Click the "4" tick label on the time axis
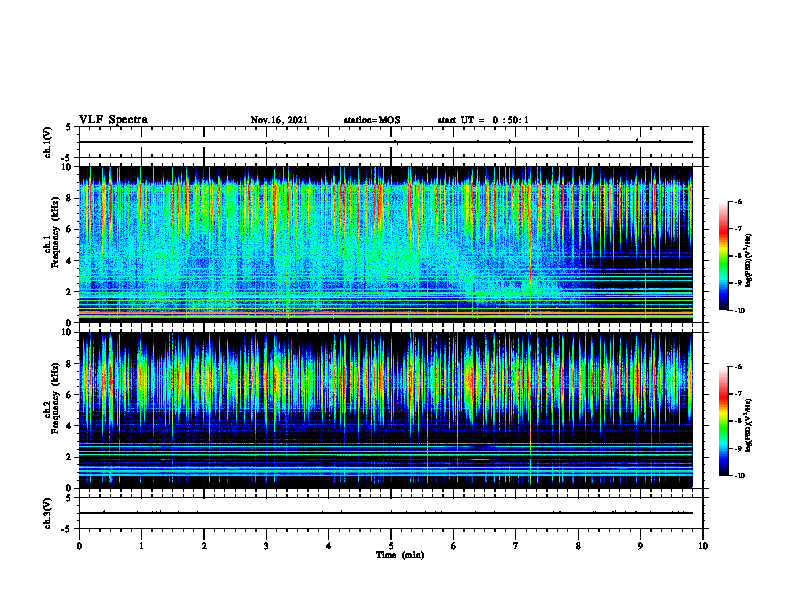The image size is (792, 612). [329, 546]
